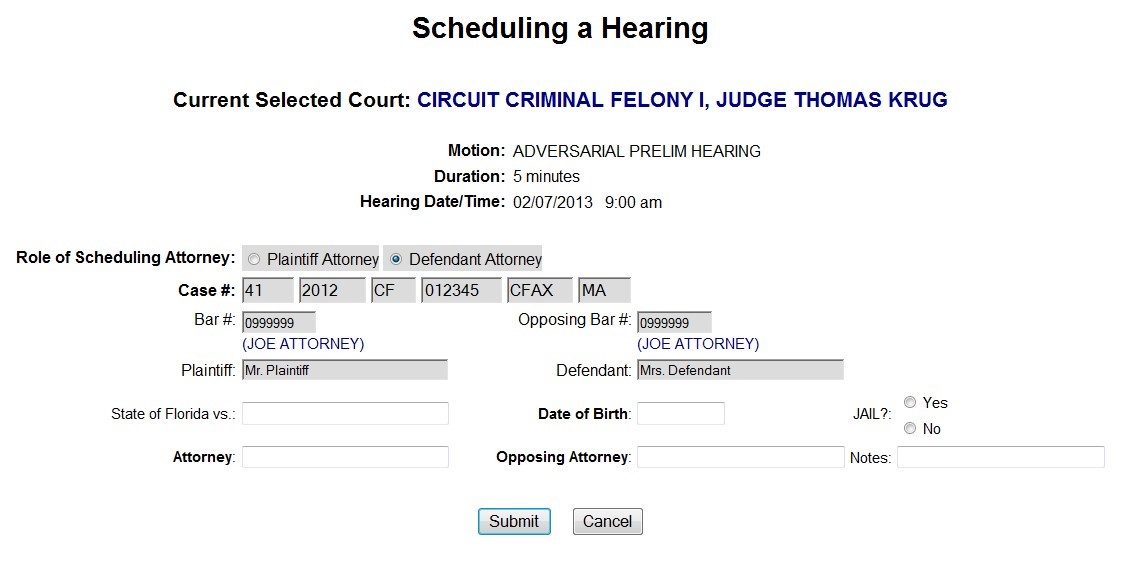
Task: Click the State of Florida vs. field
Action: pos(345,414)
